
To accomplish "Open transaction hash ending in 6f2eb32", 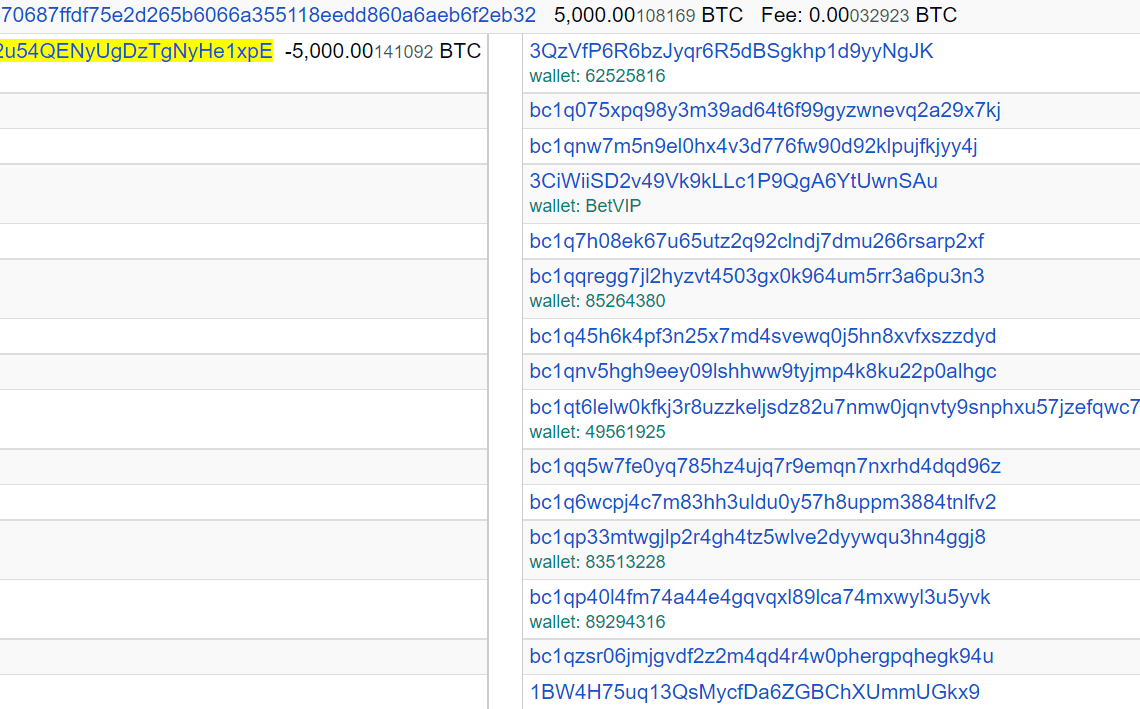I will click(x=268, y=15).
